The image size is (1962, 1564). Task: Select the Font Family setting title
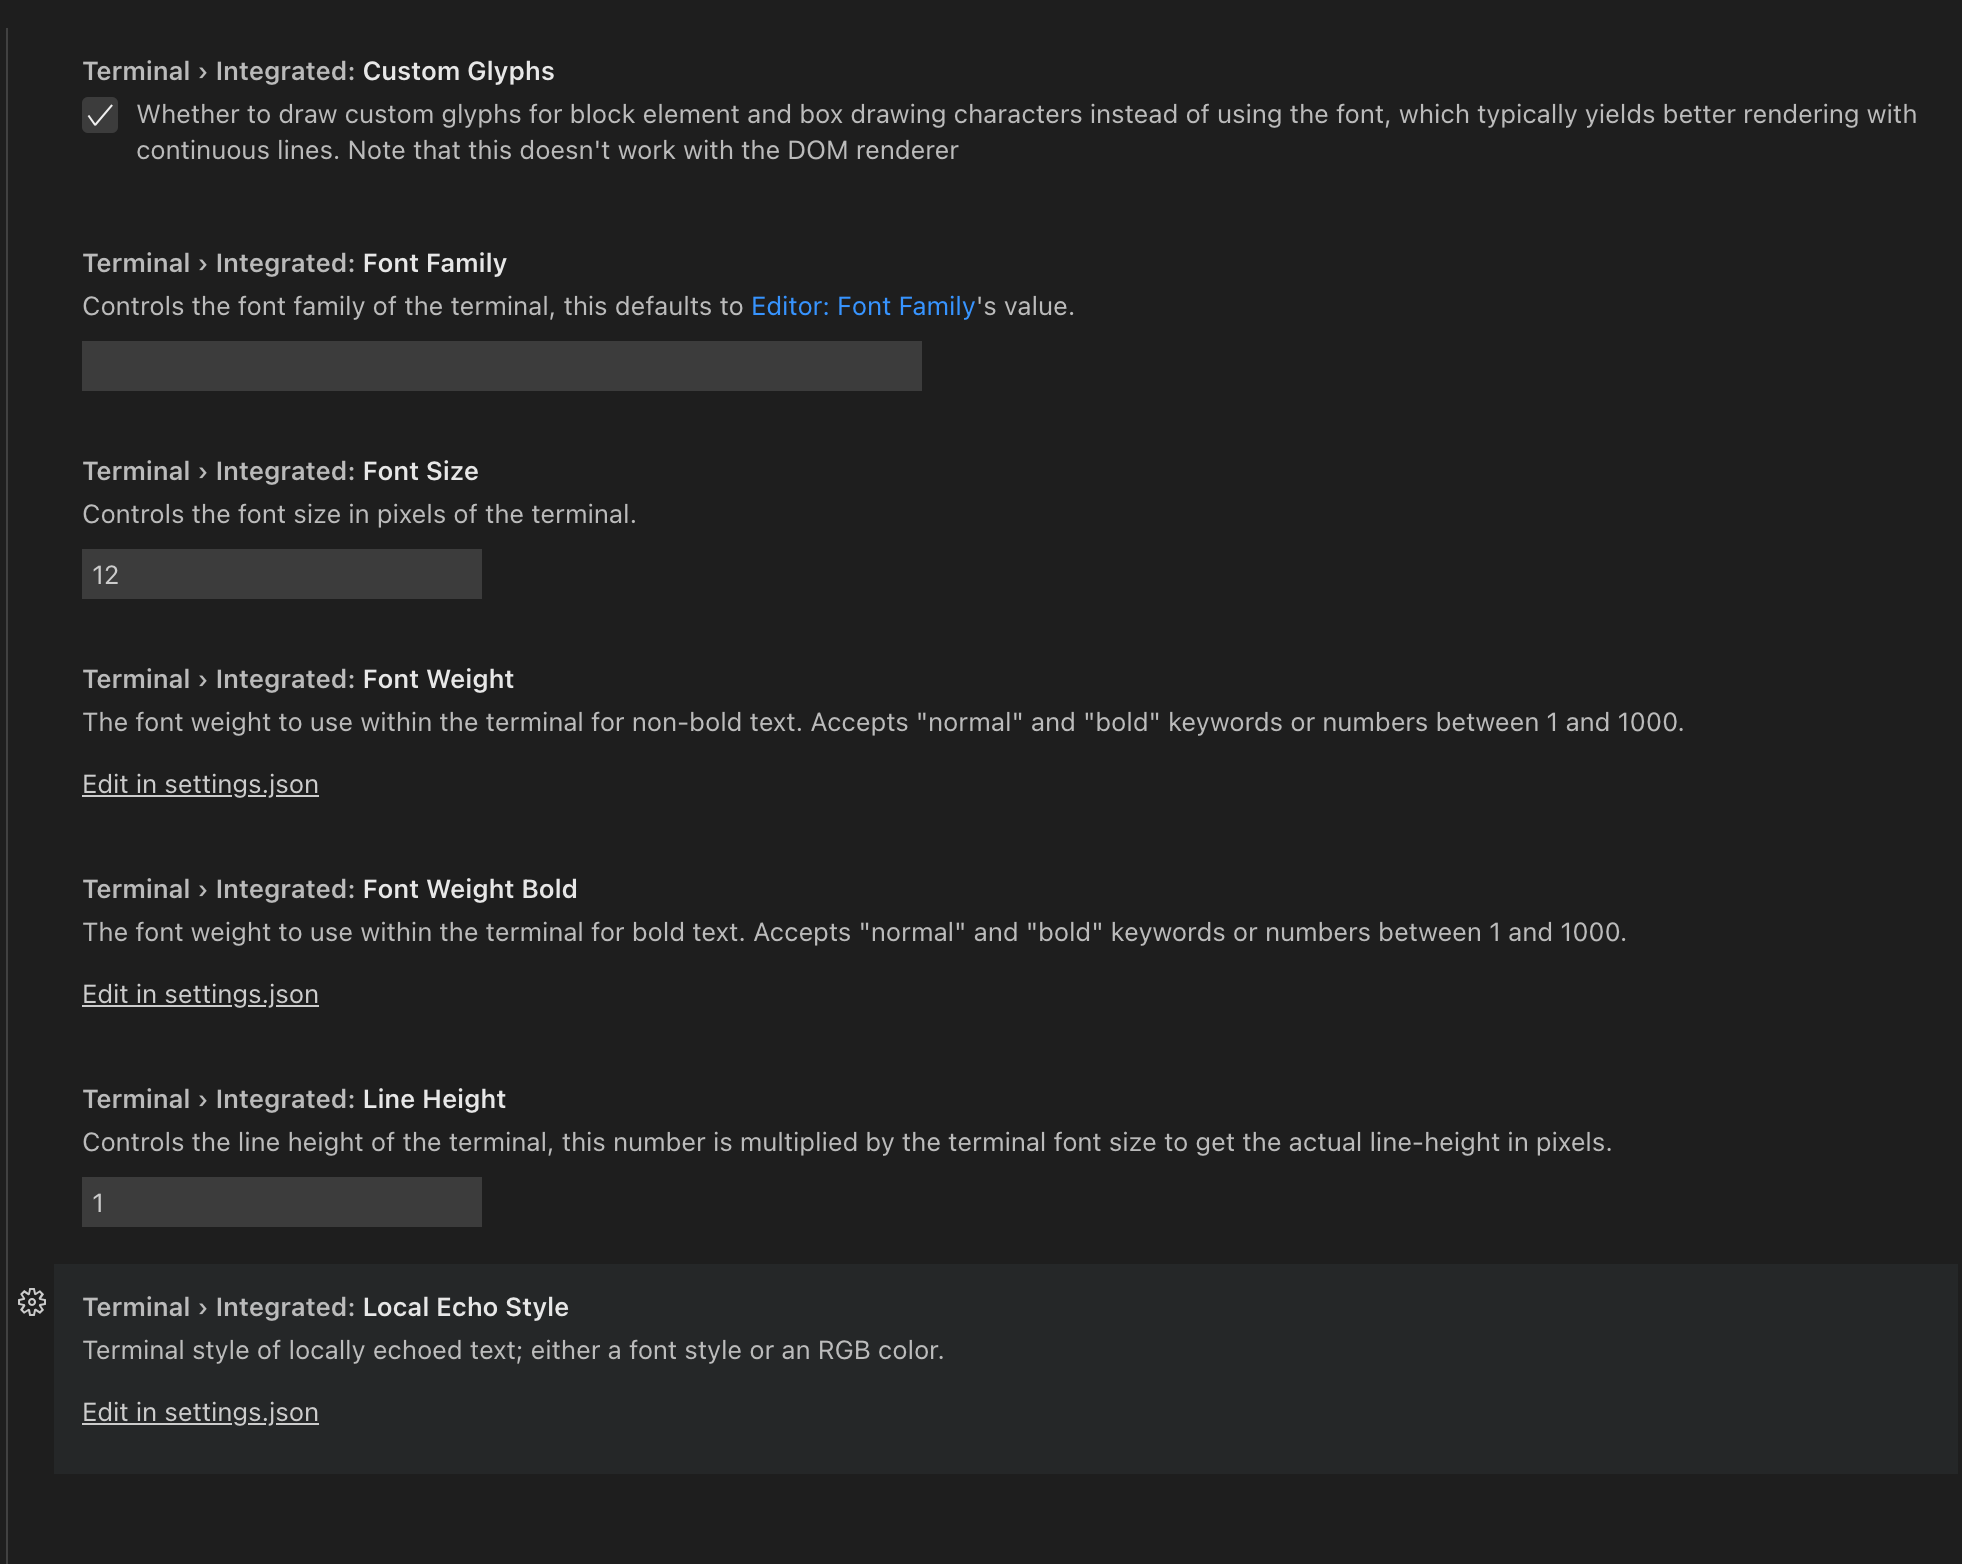click(294, 262)
